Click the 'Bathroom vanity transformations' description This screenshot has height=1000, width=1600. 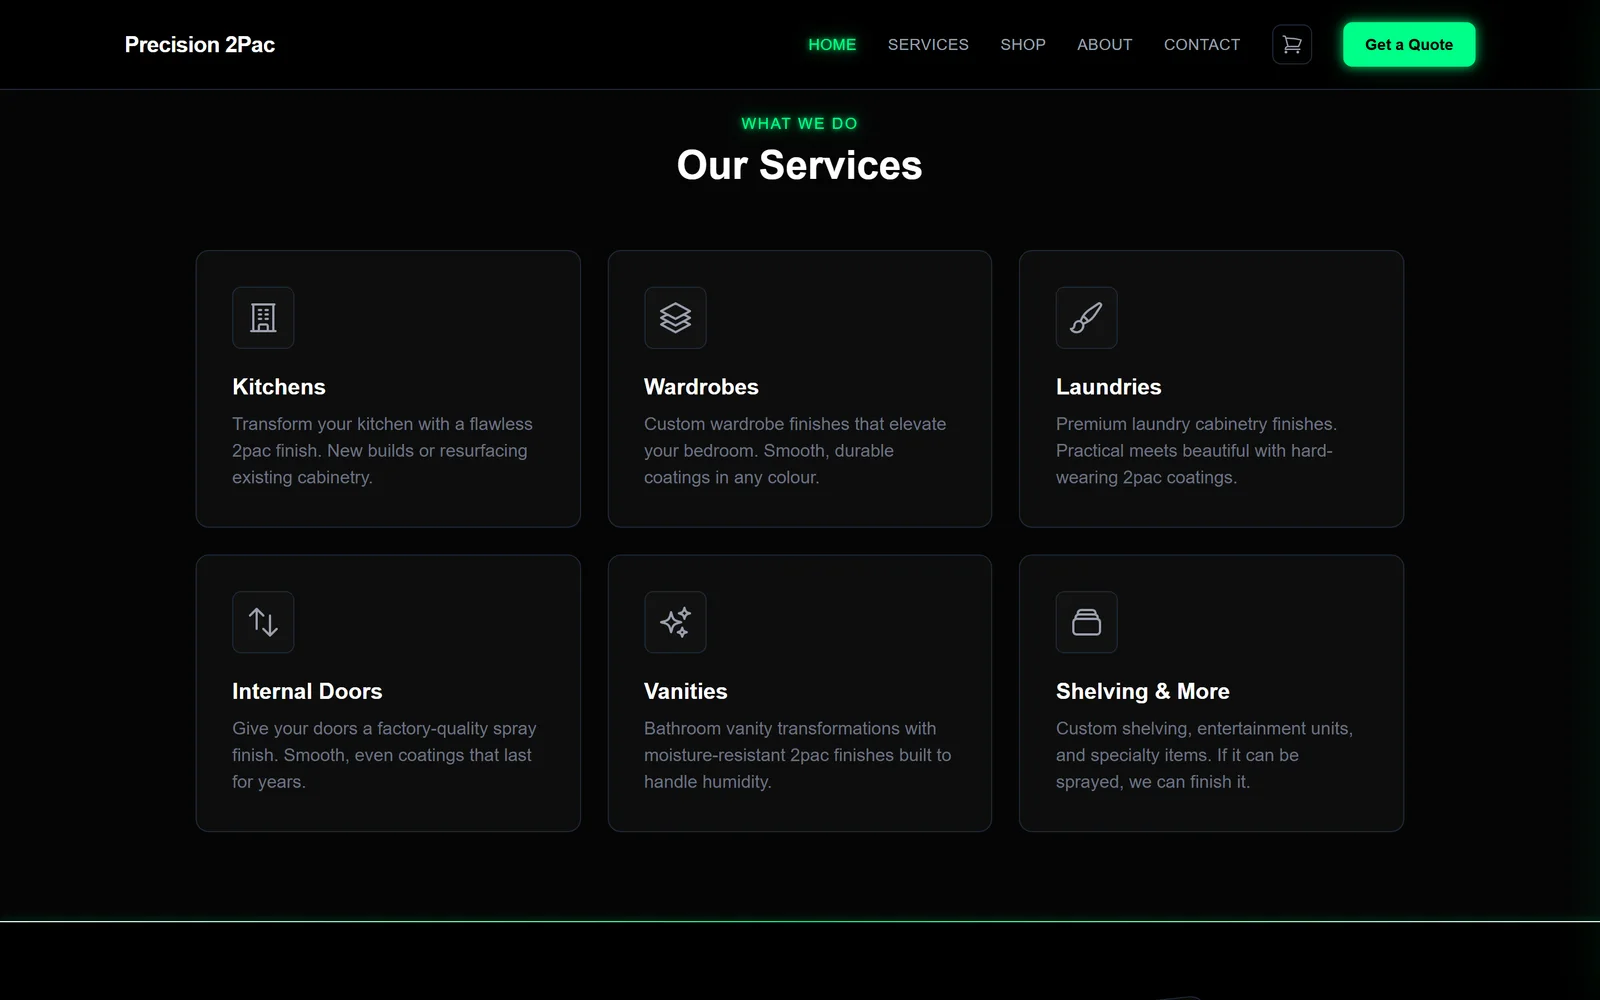(x=798, y=755)
